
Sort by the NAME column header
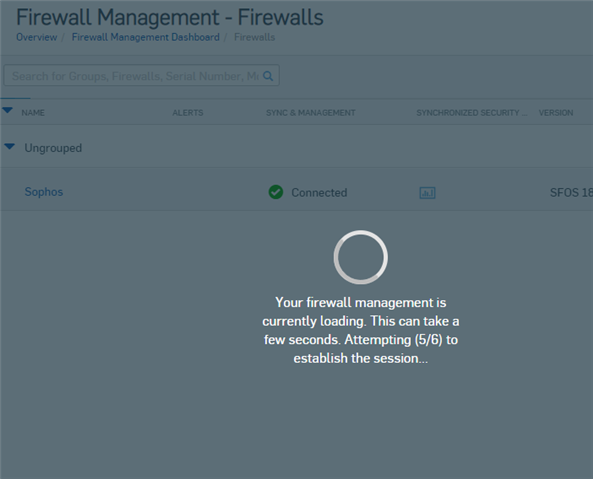coord(33,113)
